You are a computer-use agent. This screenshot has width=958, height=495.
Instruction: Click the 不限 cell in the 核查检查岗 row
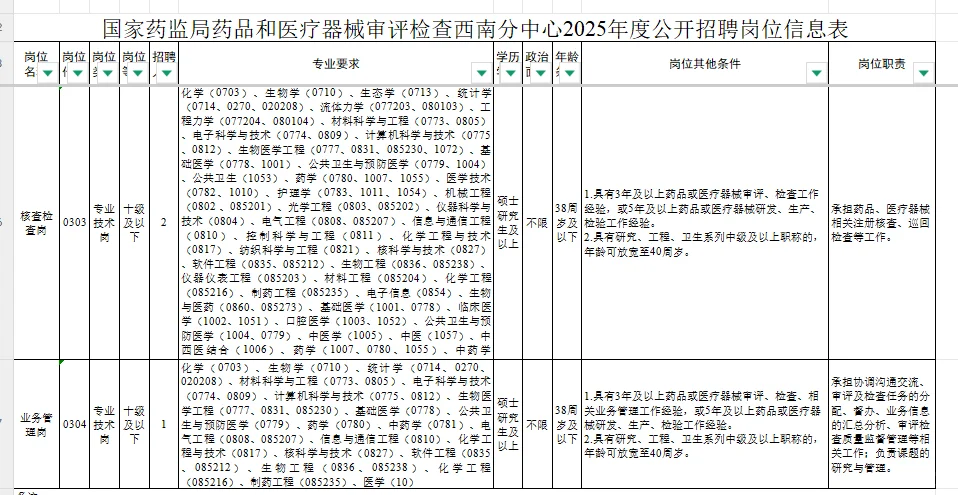tap(537, 223)
